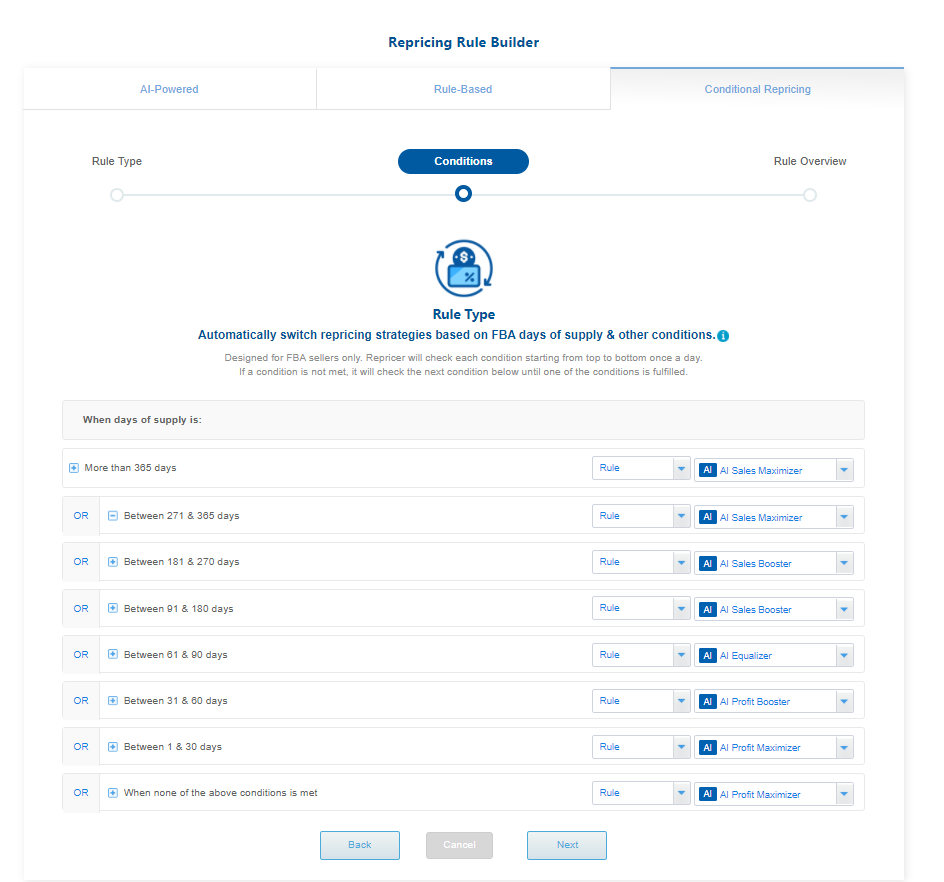Click the OR label on the 271 & 365 days row
944x882 pixels.
coord(81,516)
